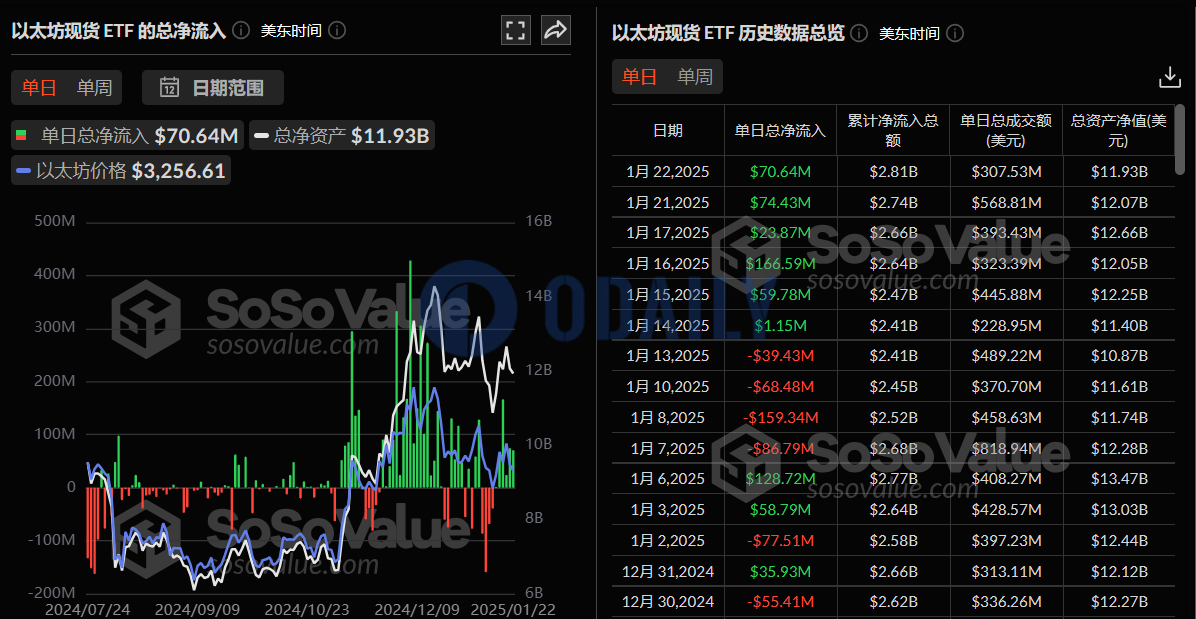Open fullscreen view of net inflow chart

click(x=516, y=30)
